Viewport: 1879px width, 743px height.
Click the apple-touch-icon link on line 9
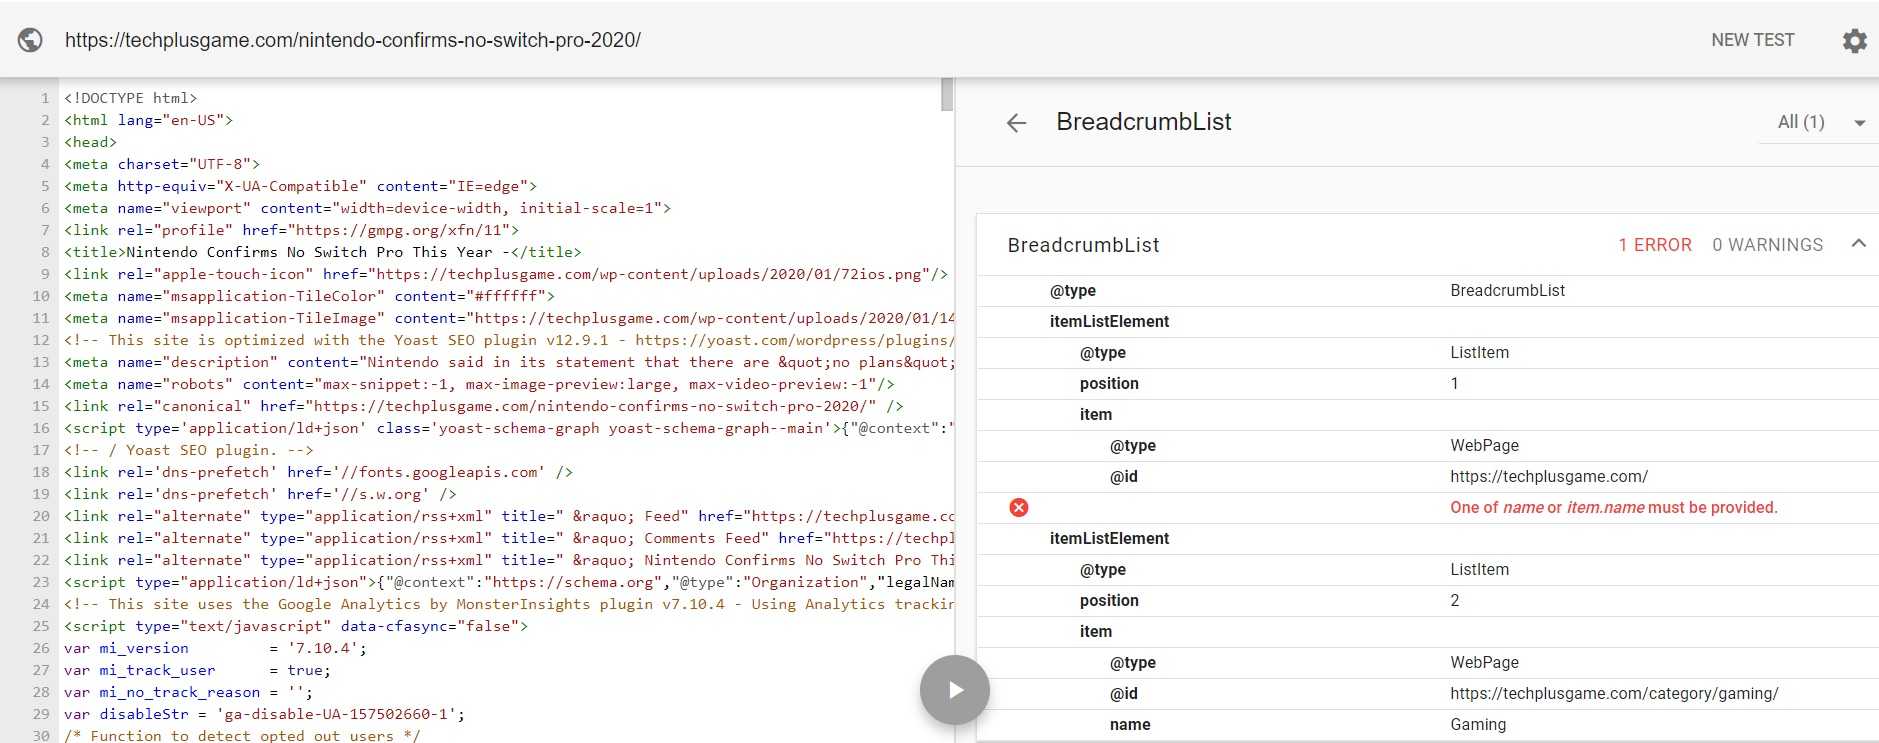506,274
